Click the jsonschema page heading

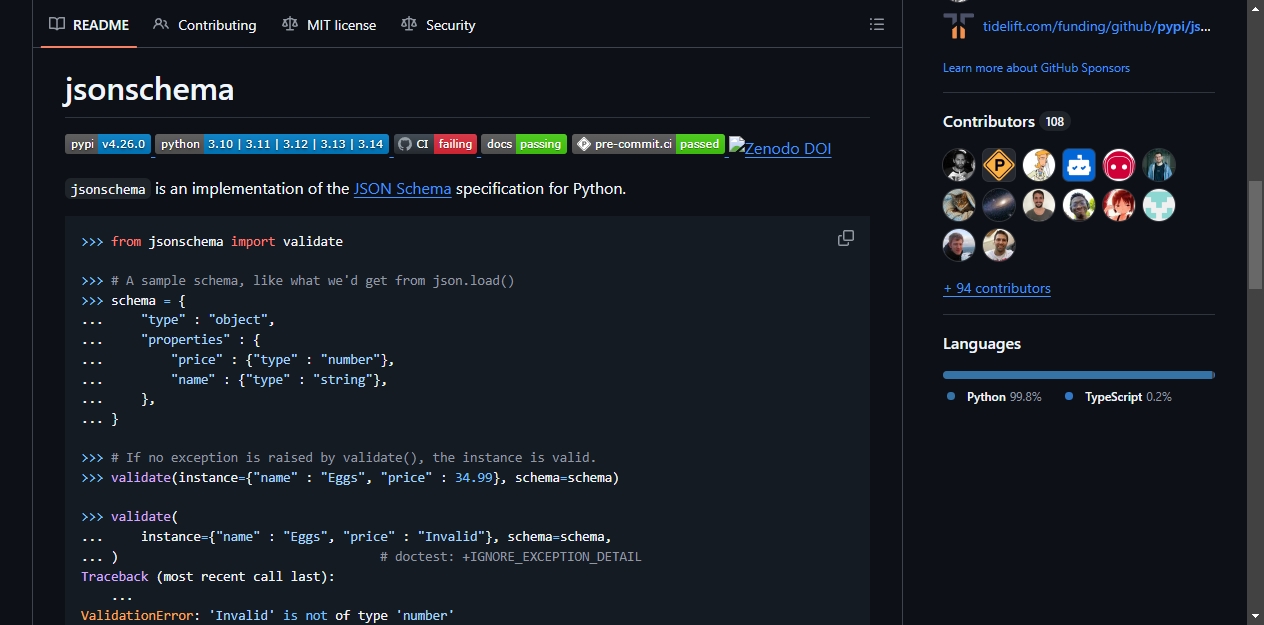coord(149,90)
